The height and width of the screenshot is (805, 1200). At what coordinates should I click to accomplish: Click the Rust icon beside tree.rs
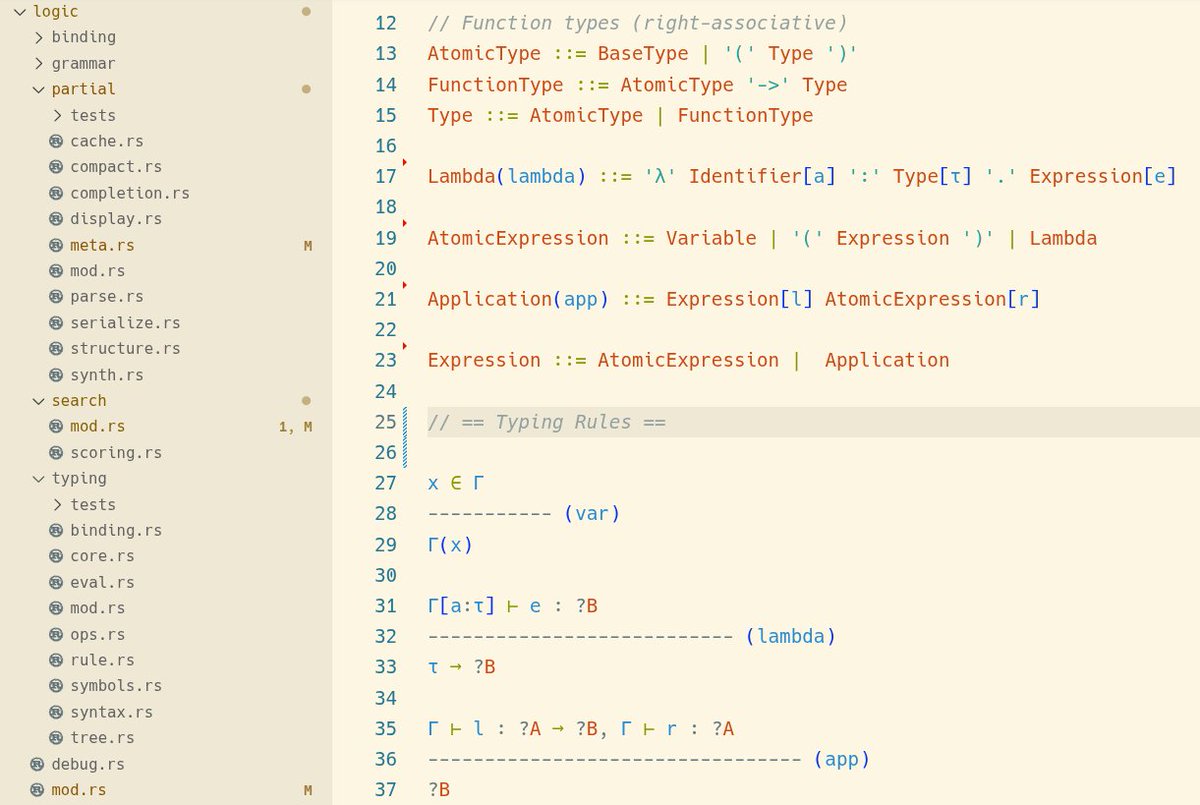pos(56,739)
